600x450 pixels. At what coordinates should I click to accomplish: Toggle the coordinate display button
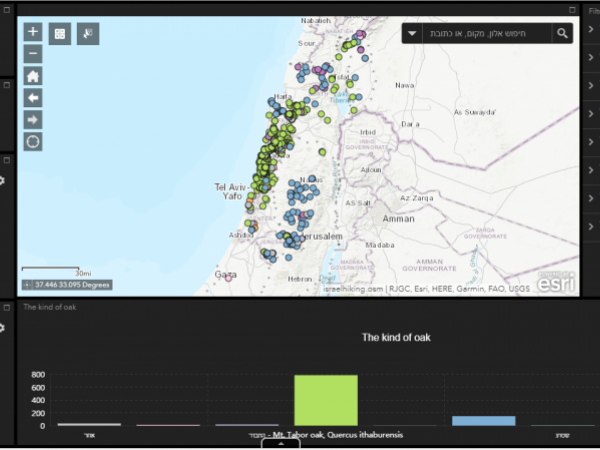[x=27, y=285]
